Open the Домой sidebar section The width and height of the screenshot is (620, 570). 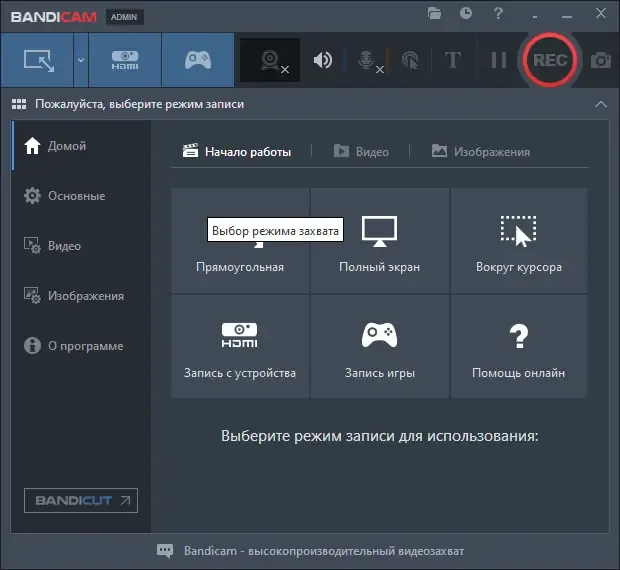coord(81,146)
